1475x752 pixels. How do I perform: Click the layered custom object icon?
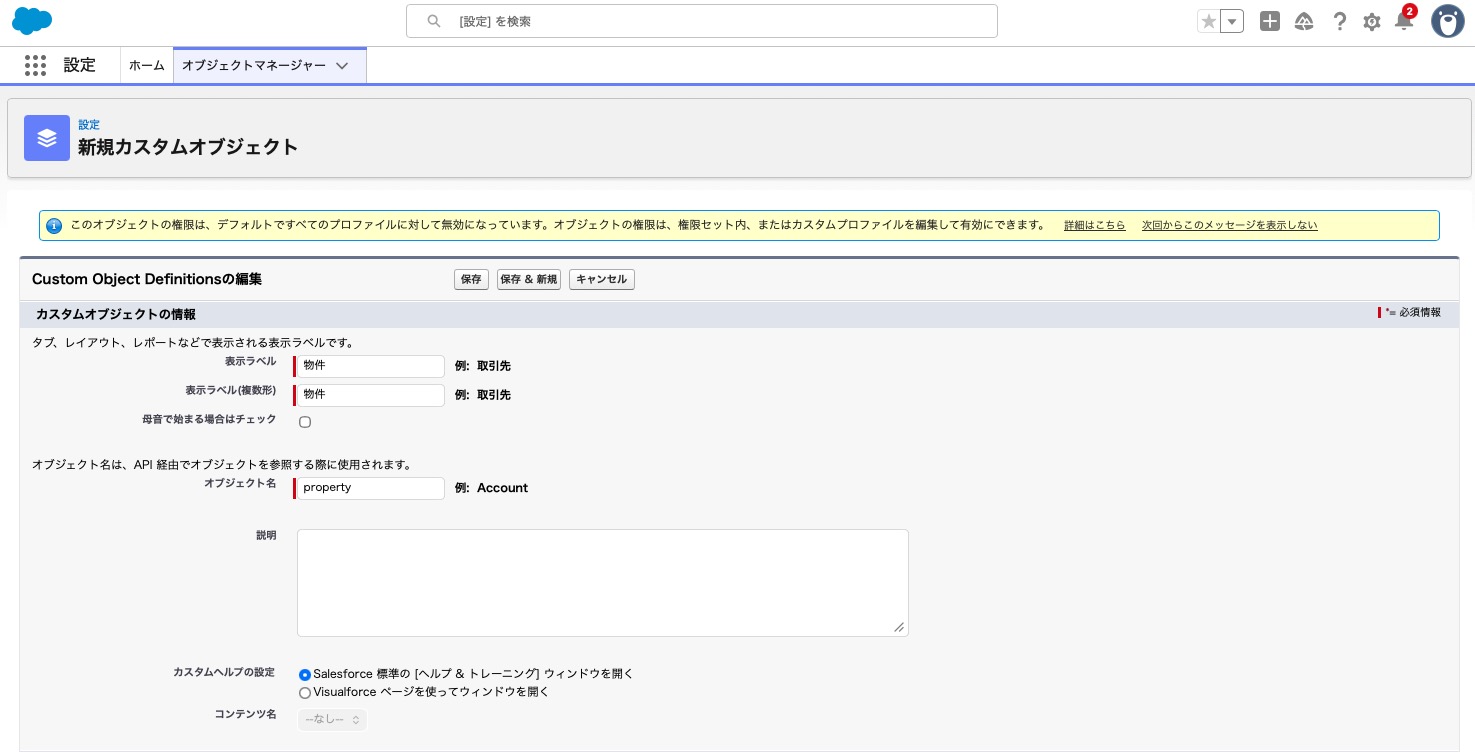coord(47,138)
